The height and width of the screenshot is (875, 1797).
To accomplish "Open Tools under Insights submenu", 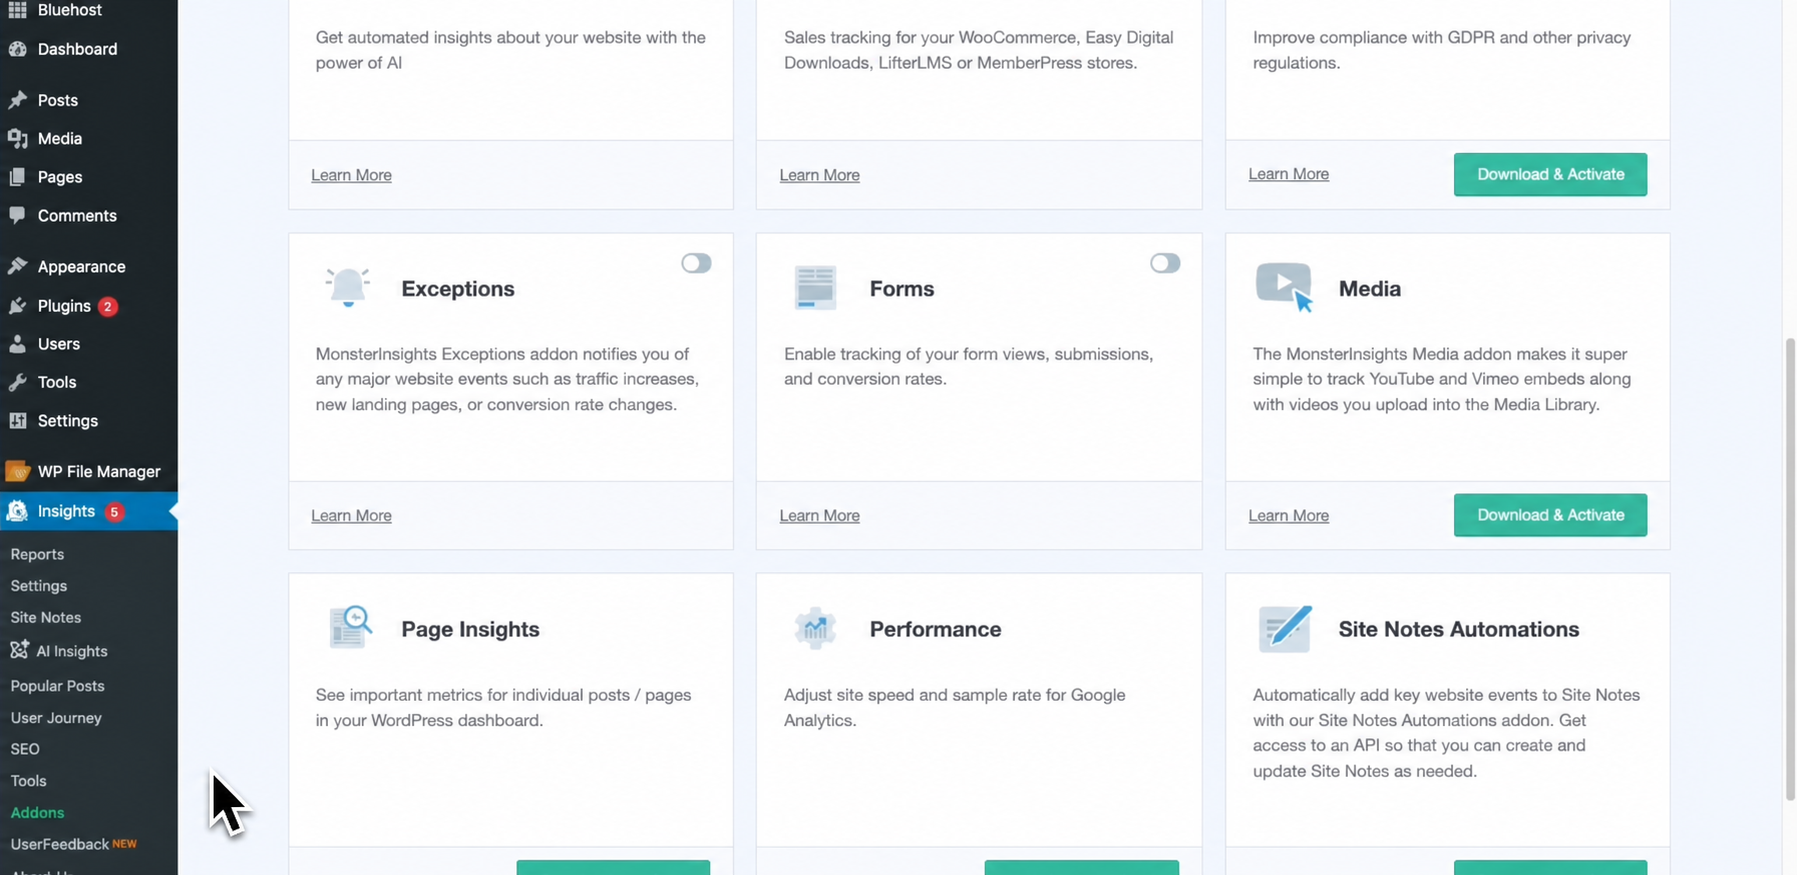I will pos(28,781).
